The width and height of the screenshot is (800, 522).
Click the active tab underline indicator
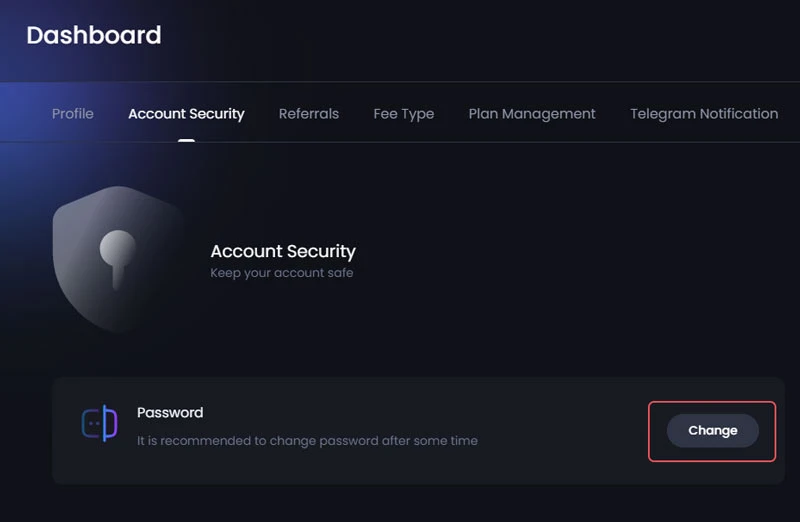186,140
